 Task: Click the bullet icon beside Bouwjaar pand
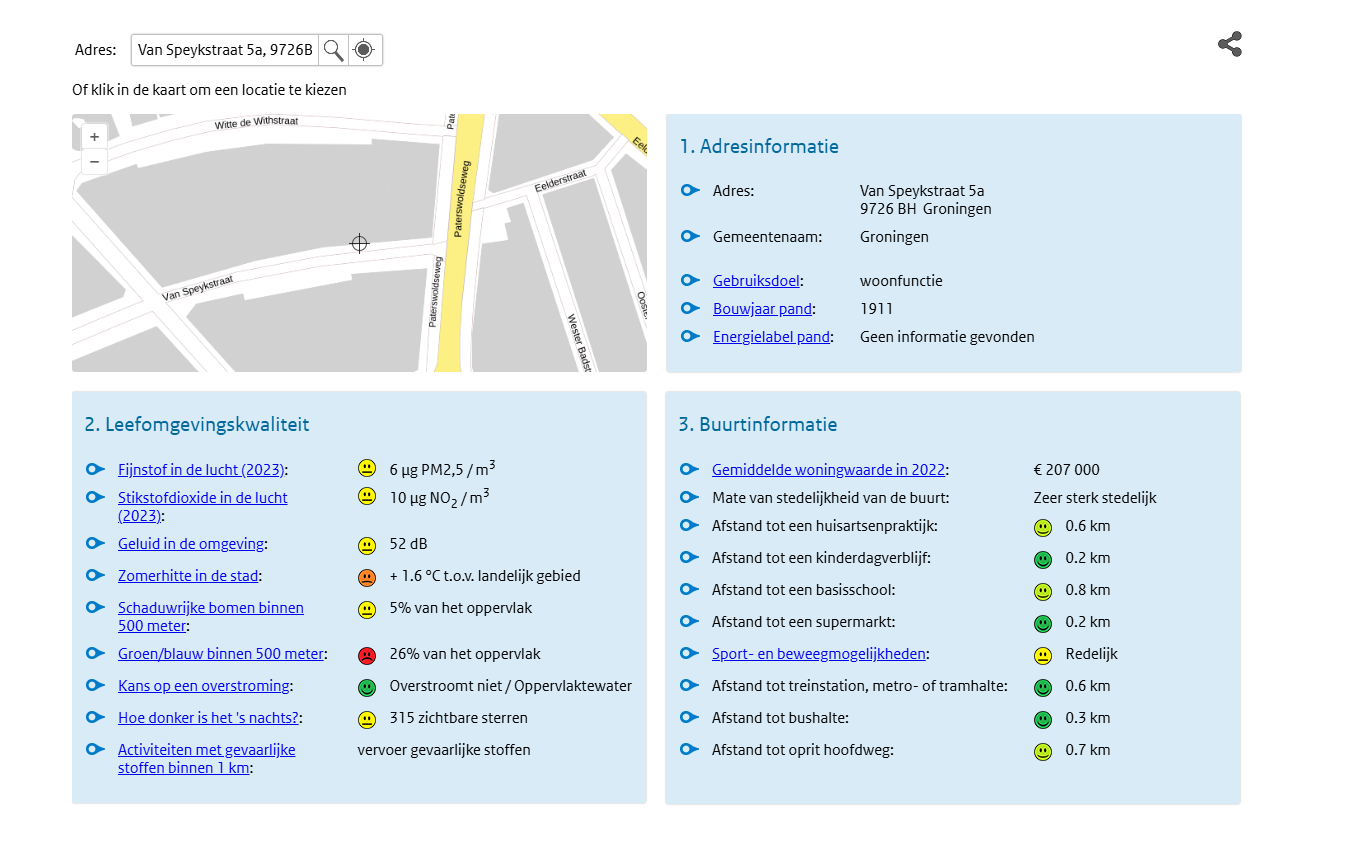pos(690,309)
